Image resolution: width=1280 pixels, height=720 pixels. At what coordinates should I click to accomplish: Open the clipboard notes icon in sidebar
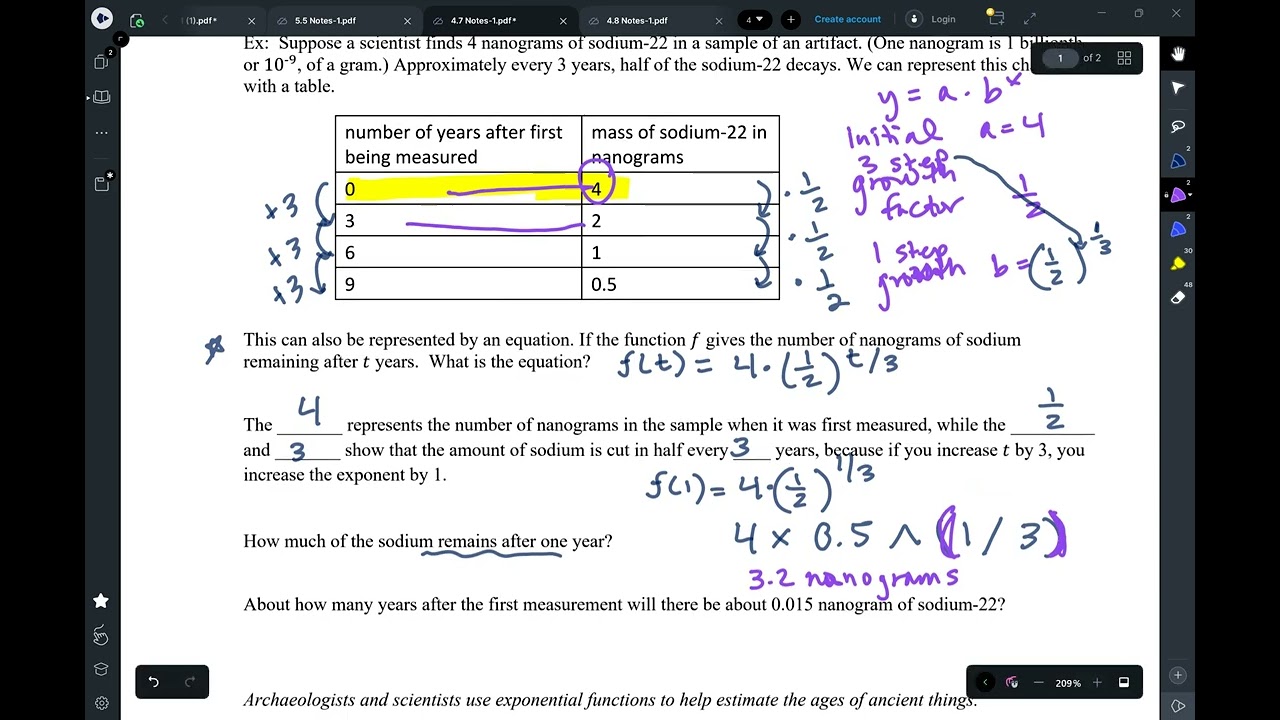click(101, 183)
